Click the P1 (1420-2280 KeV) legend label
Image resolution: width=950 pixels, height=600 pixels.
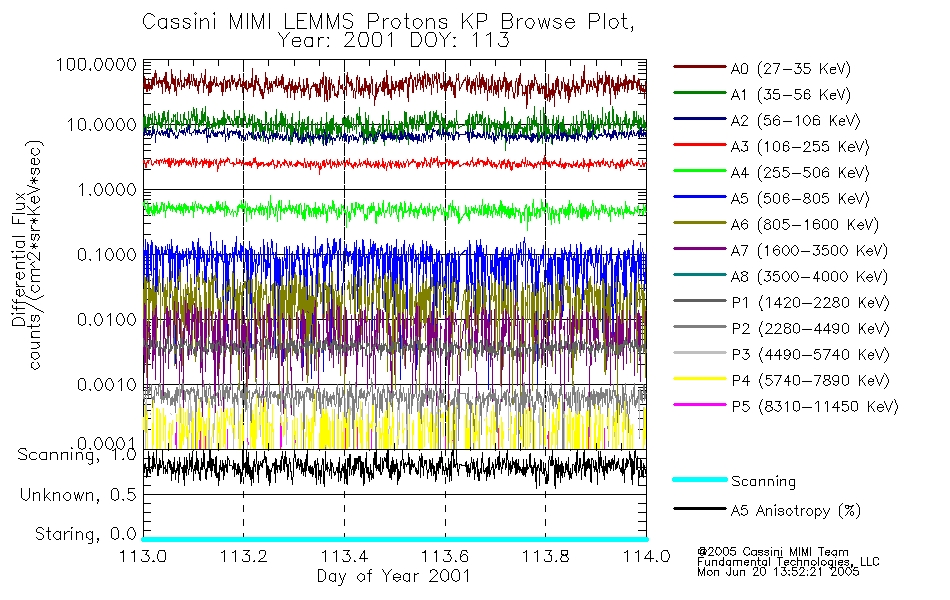(810, 303)
